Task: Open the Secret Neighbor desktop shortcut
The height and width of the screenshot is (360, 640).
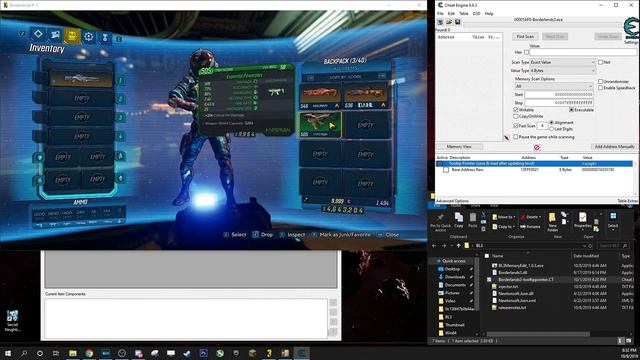Action: [12, 320]
